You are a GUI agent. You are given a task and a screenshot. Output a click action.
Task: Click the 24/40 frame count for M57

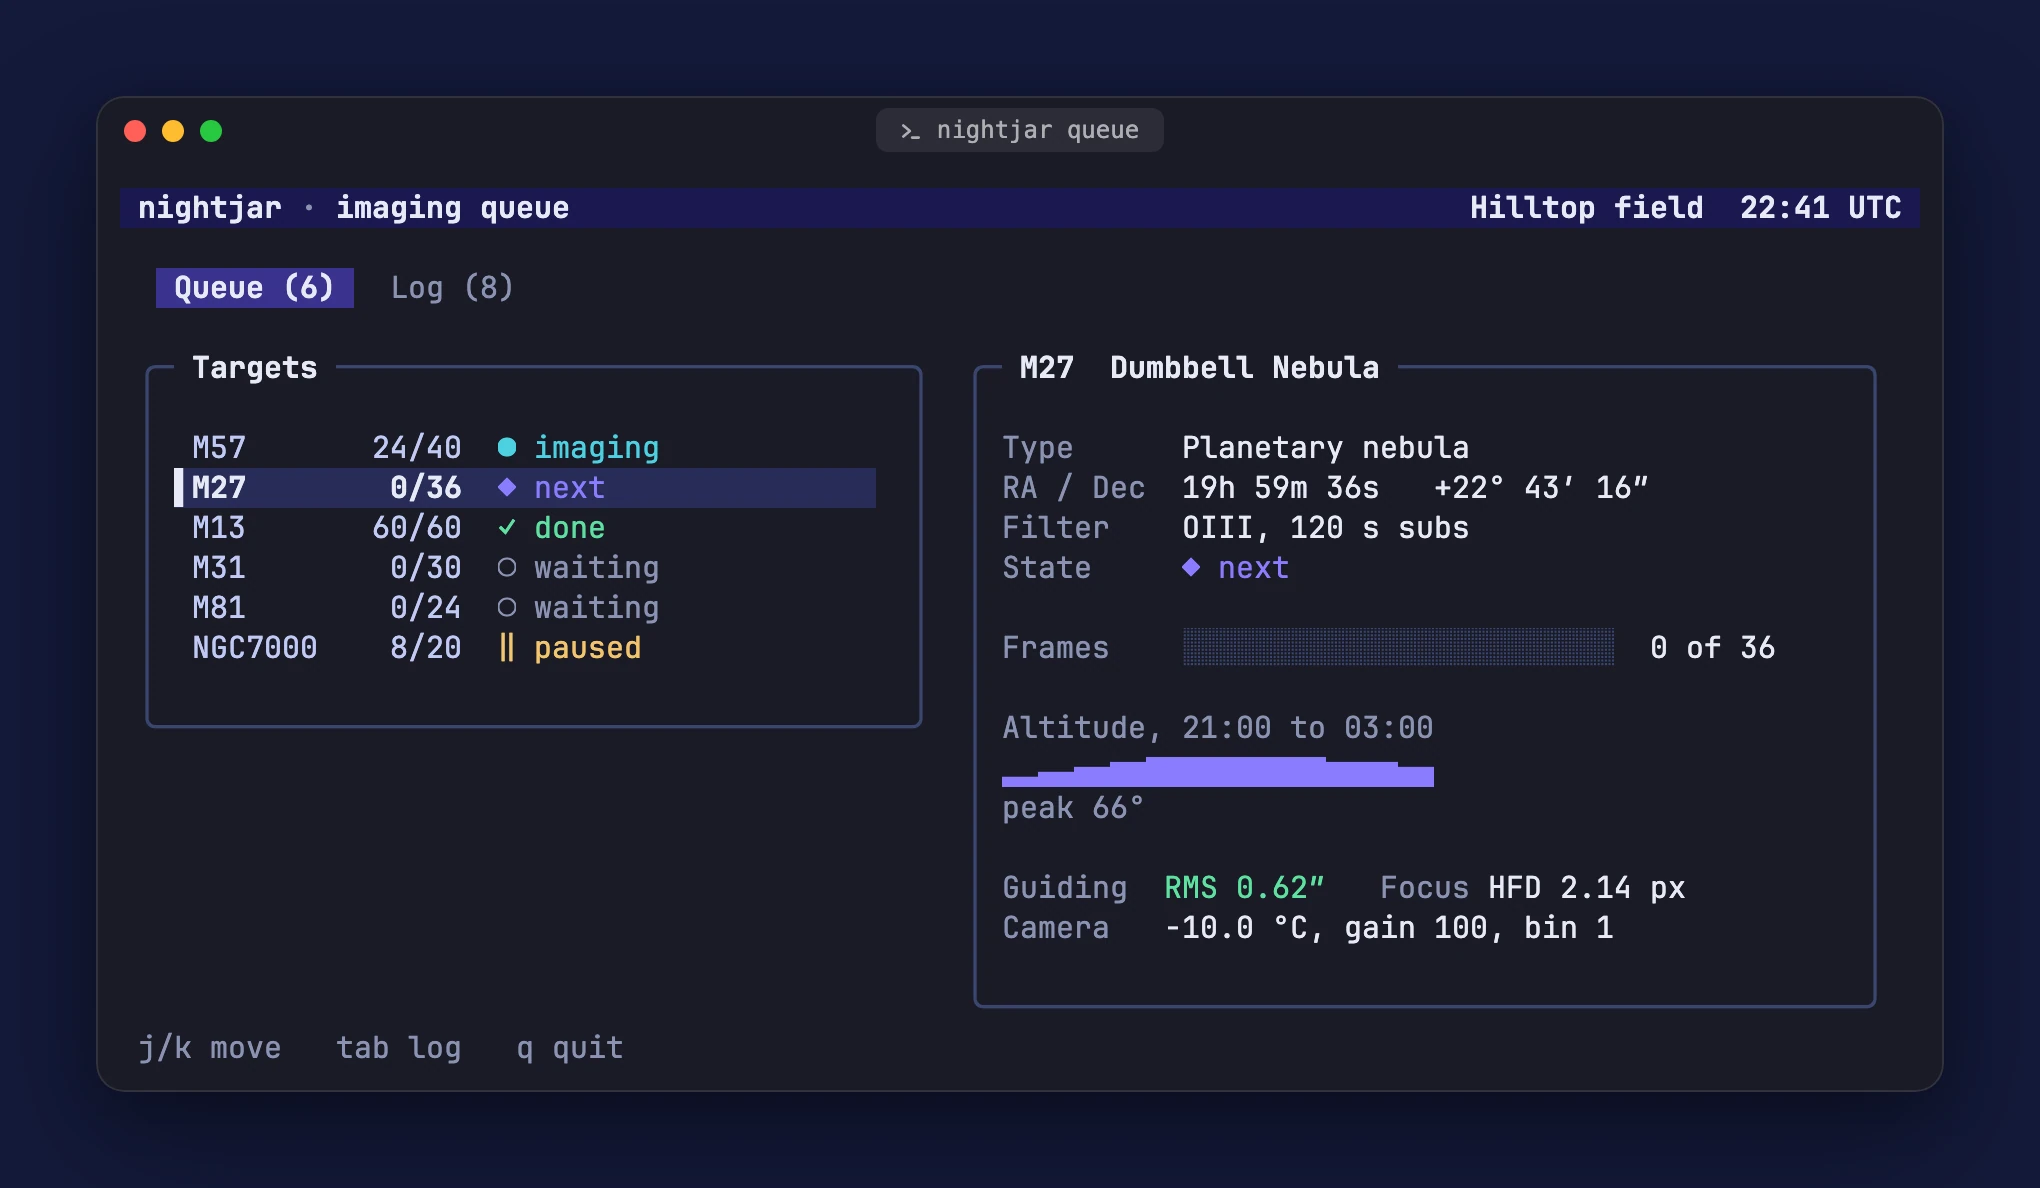pyautogui.click(x=417, y=447)
